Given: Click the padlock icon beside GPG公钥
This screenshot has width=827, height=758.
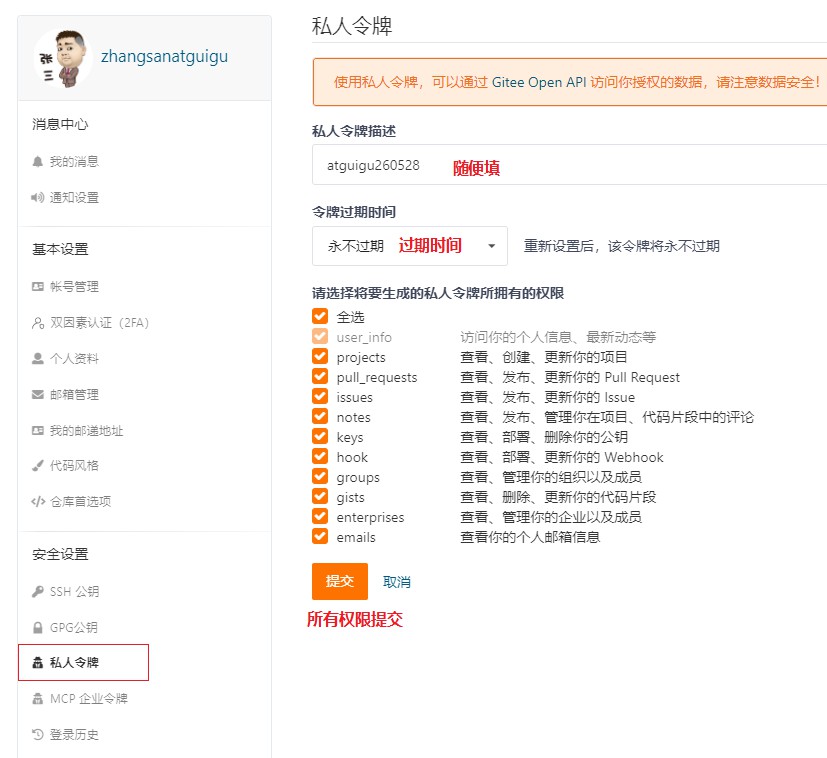Looking at the screenshot, I should pos(37,628).
